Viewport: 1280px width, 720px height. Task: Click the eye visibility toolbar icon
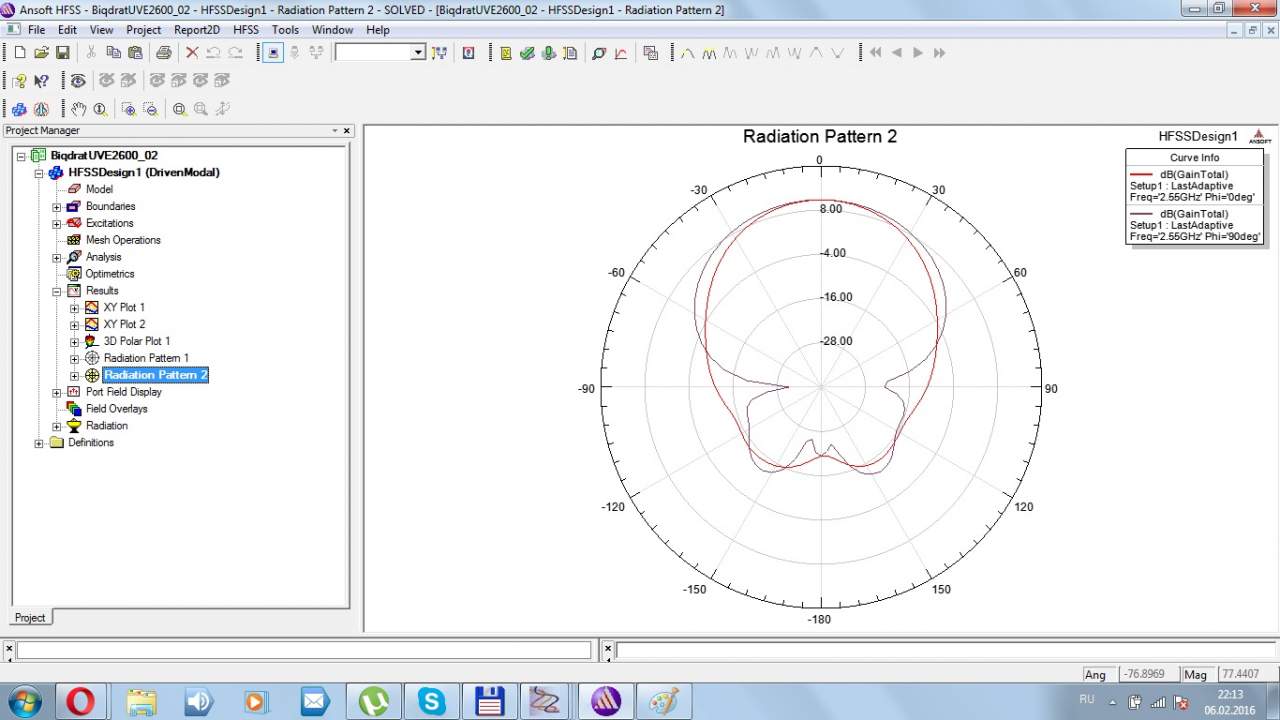tap(78, 81)
